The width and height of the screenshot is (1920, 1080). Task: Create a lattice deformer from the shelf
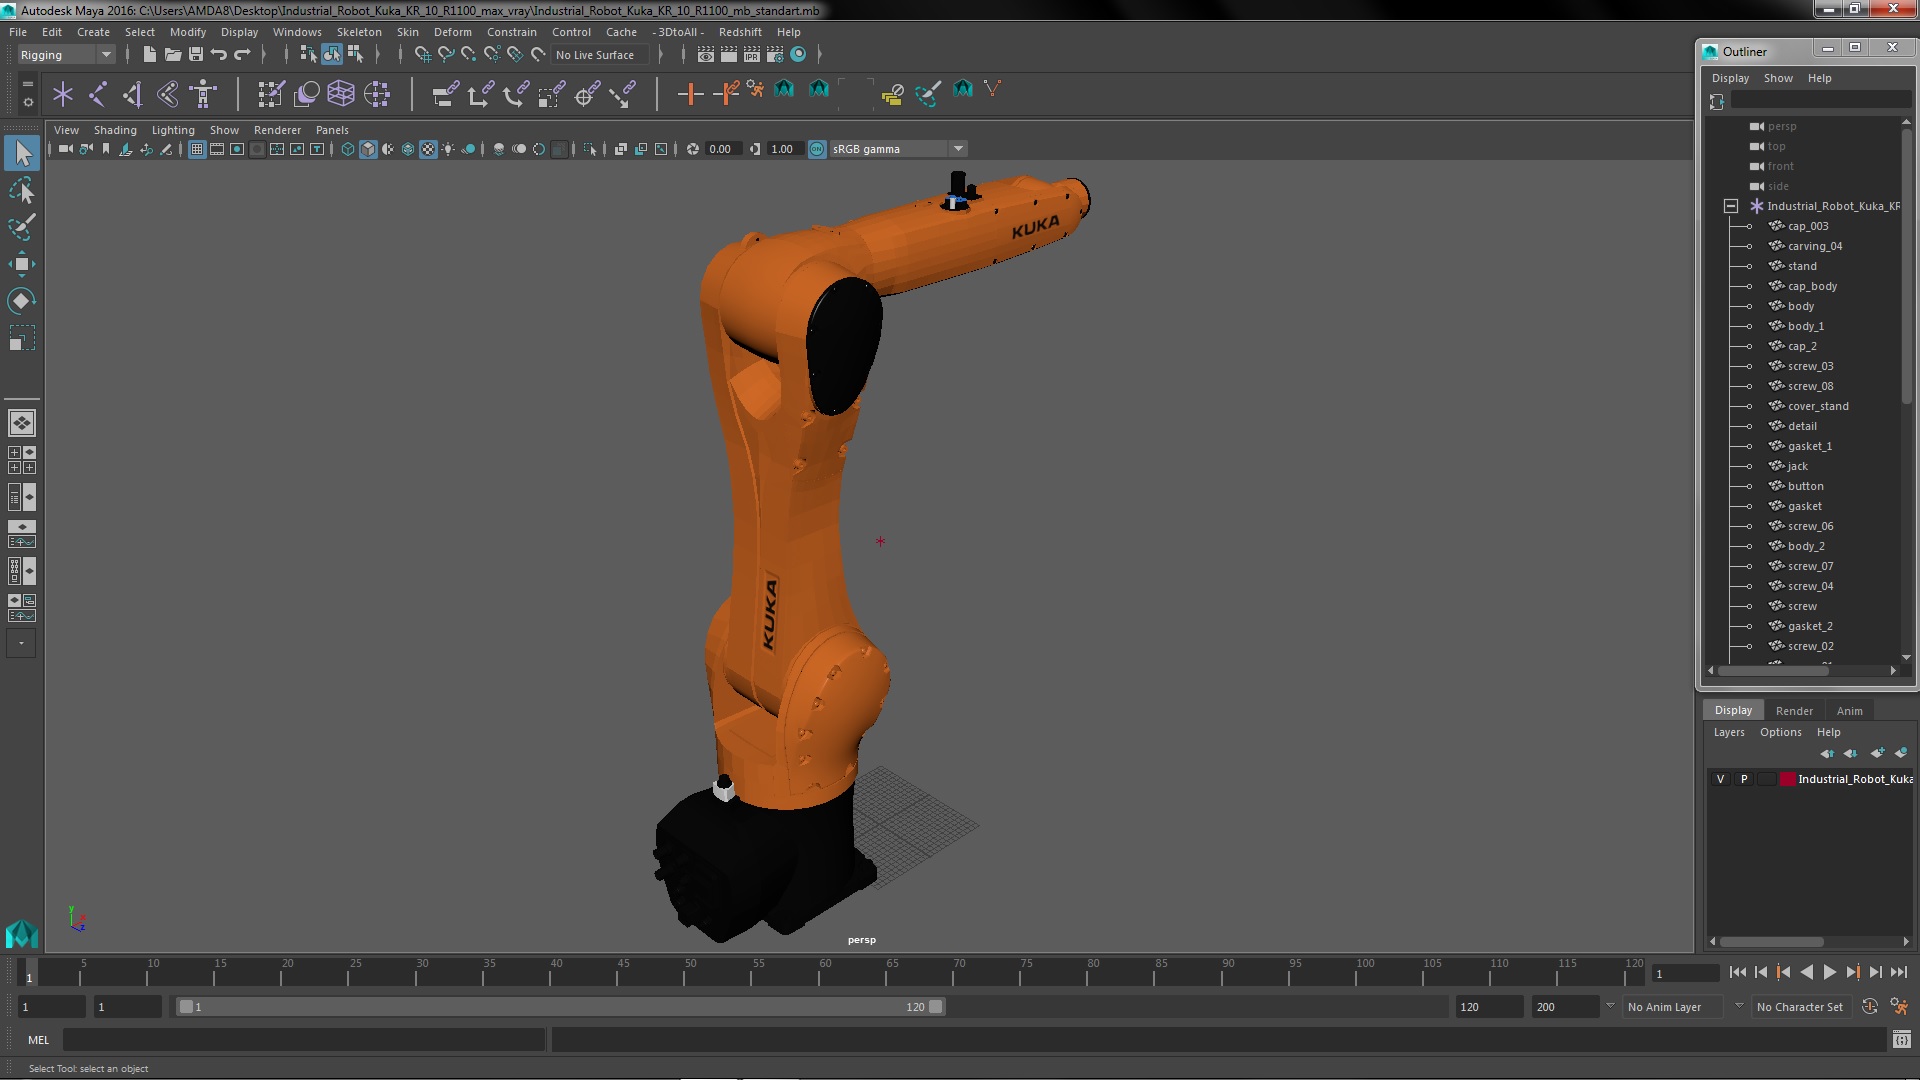tap(341, 94)
